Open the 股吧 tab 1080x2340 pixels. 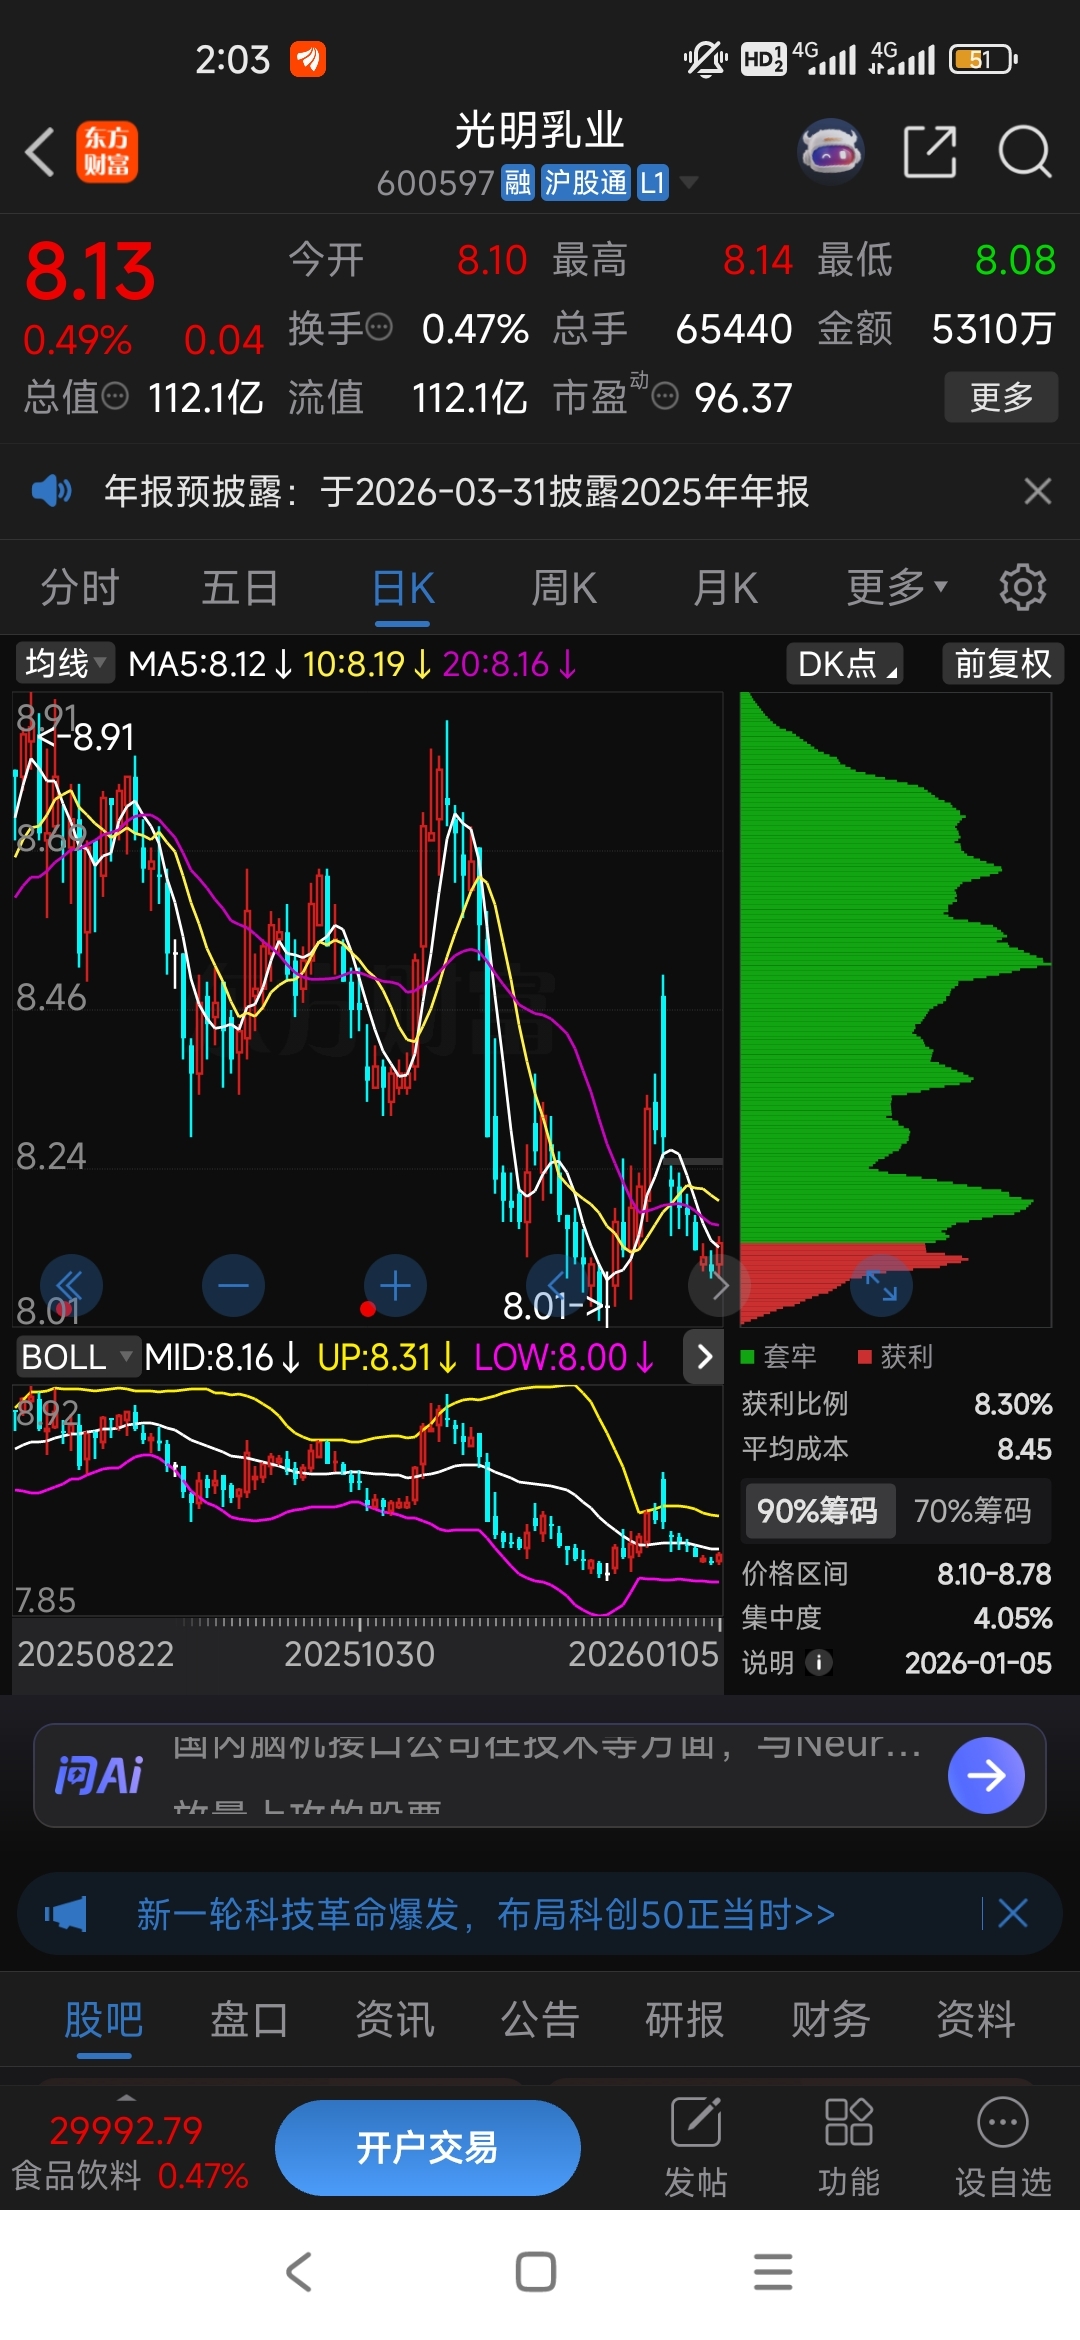coord(104,2020)
